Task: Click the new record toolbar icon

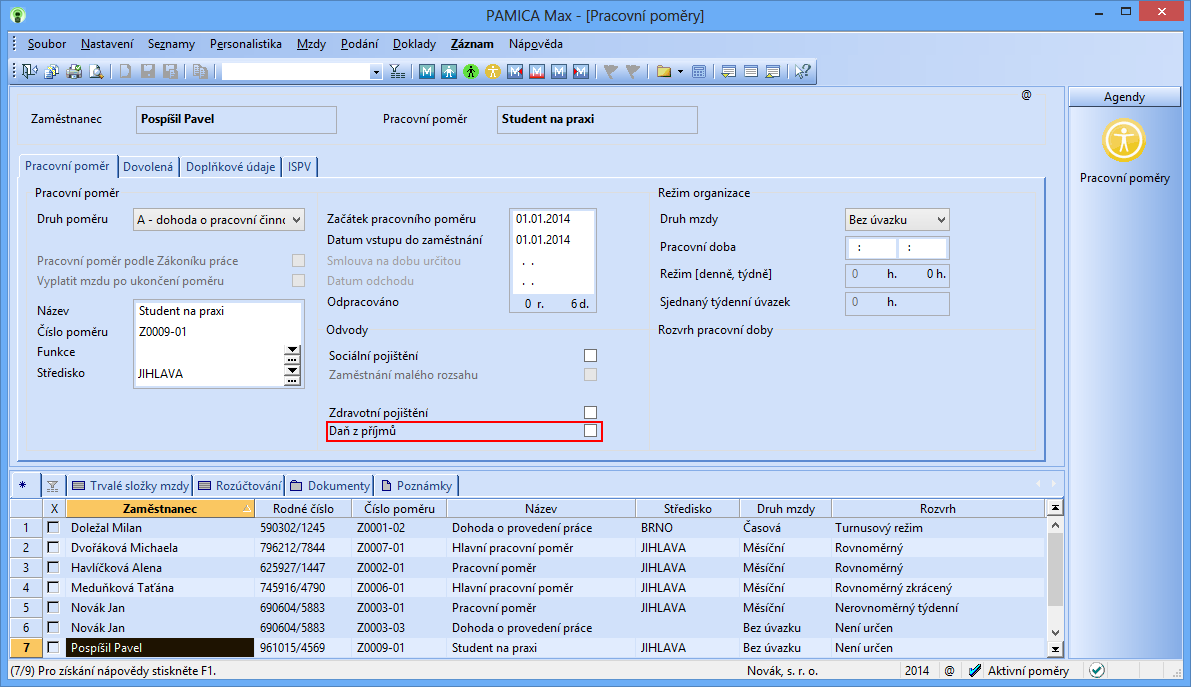Action: pyautogui.click(x=125, y=71)
